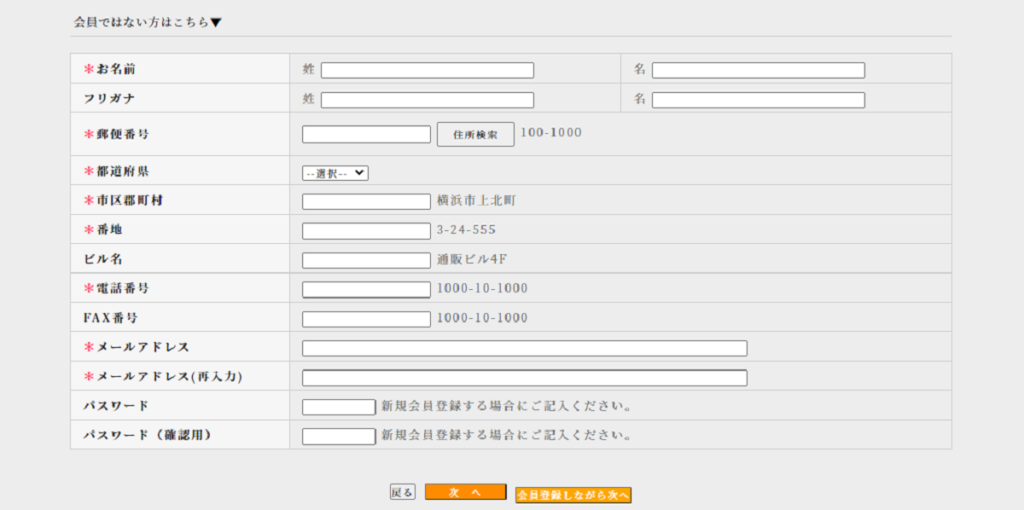Screen dimensions: 1024x510
Task: Select the 市区郡町村 city input field
Action: coord(366,201)
